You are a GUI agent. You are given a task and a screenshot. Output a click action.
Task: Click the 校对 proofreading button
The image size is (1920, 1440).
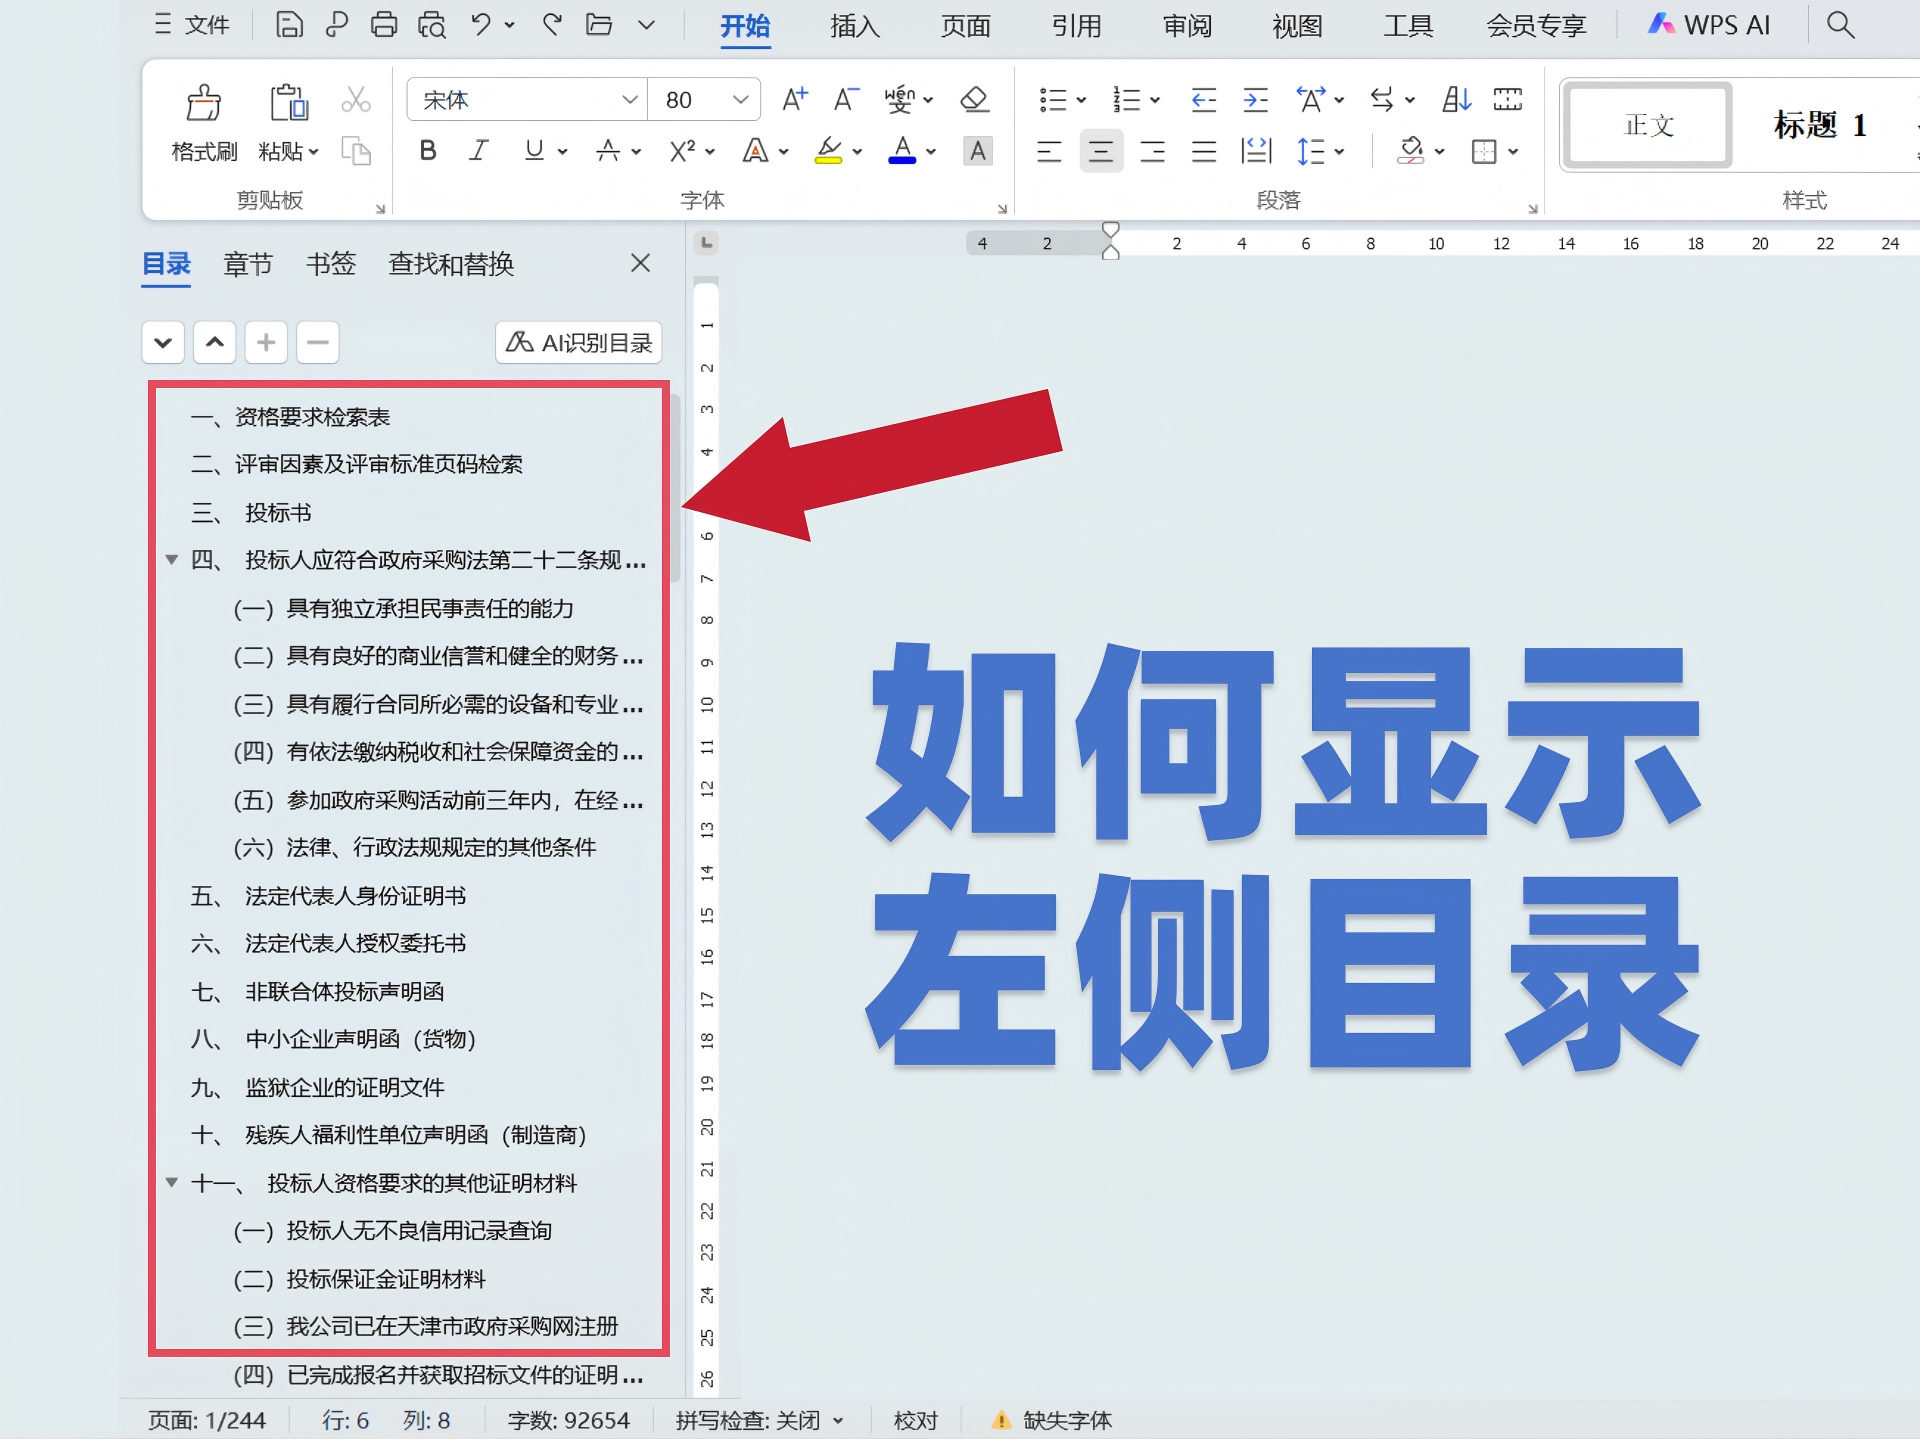tap(915, 1420)
